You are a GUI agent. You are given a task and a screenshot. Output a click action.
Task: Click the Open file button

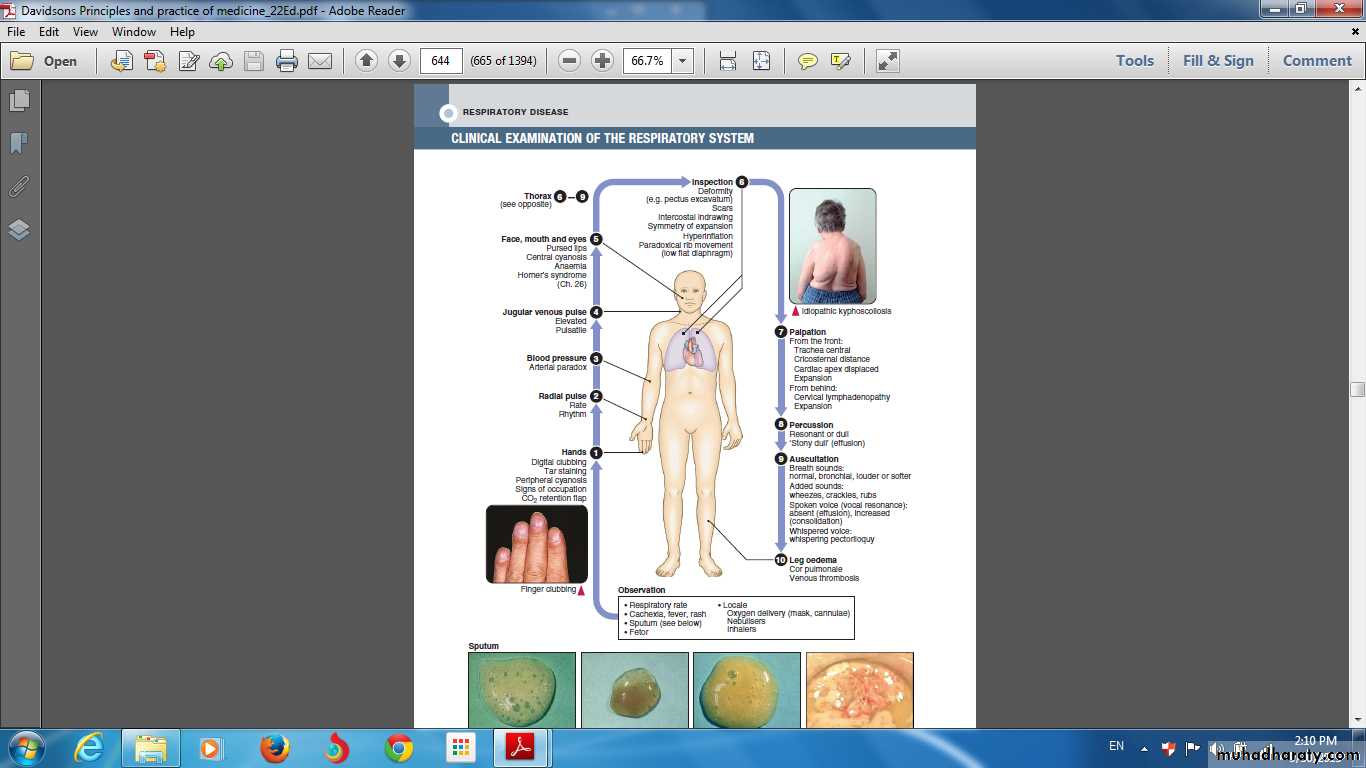click(x=45, y=61)
